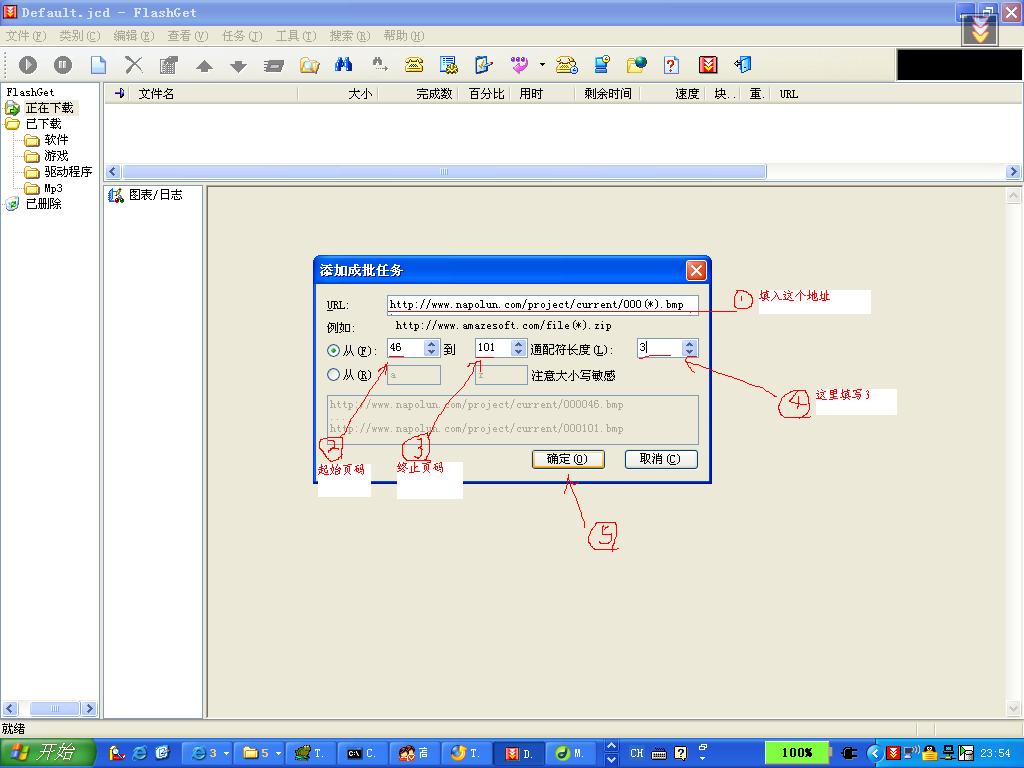
Task: Close the 添加成批任务 dialog
Action: (x=696, y=270)
